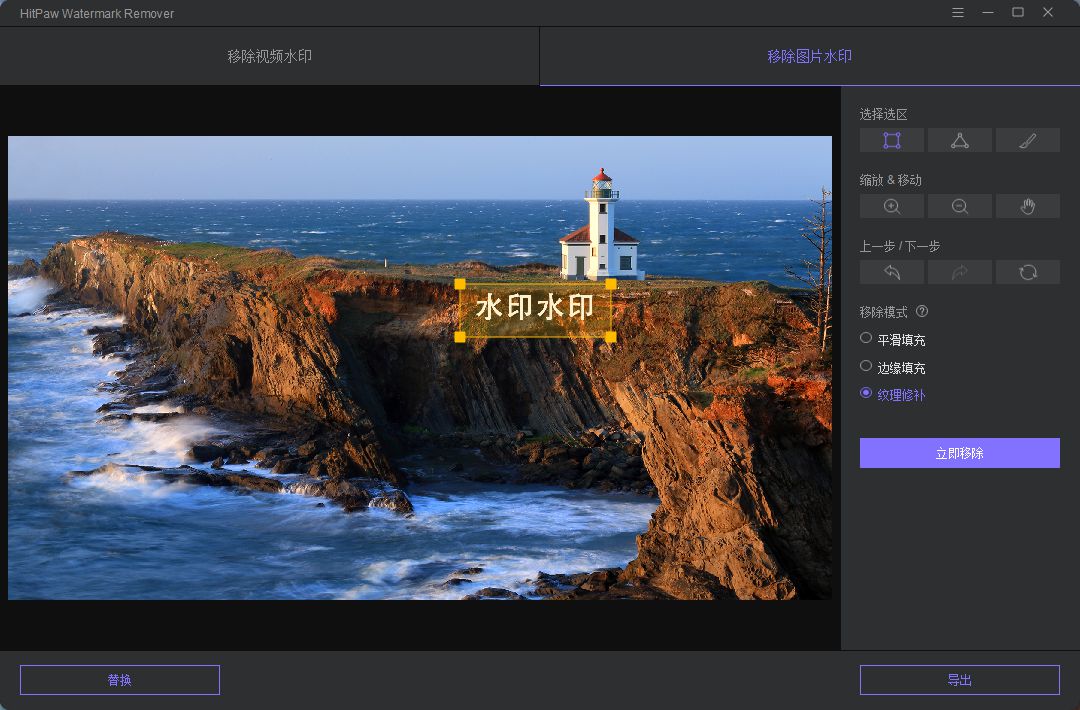Open help for 移除模式 question mark

point(922,311)
